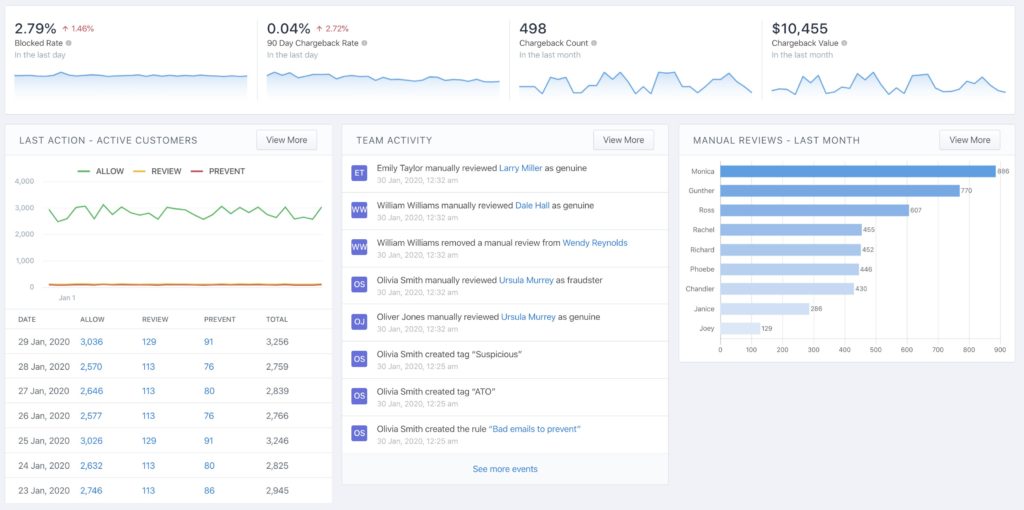Click Monica's bar in Manual Reviews chart
The image size is (1024, 510).
[x=857, y=171]
